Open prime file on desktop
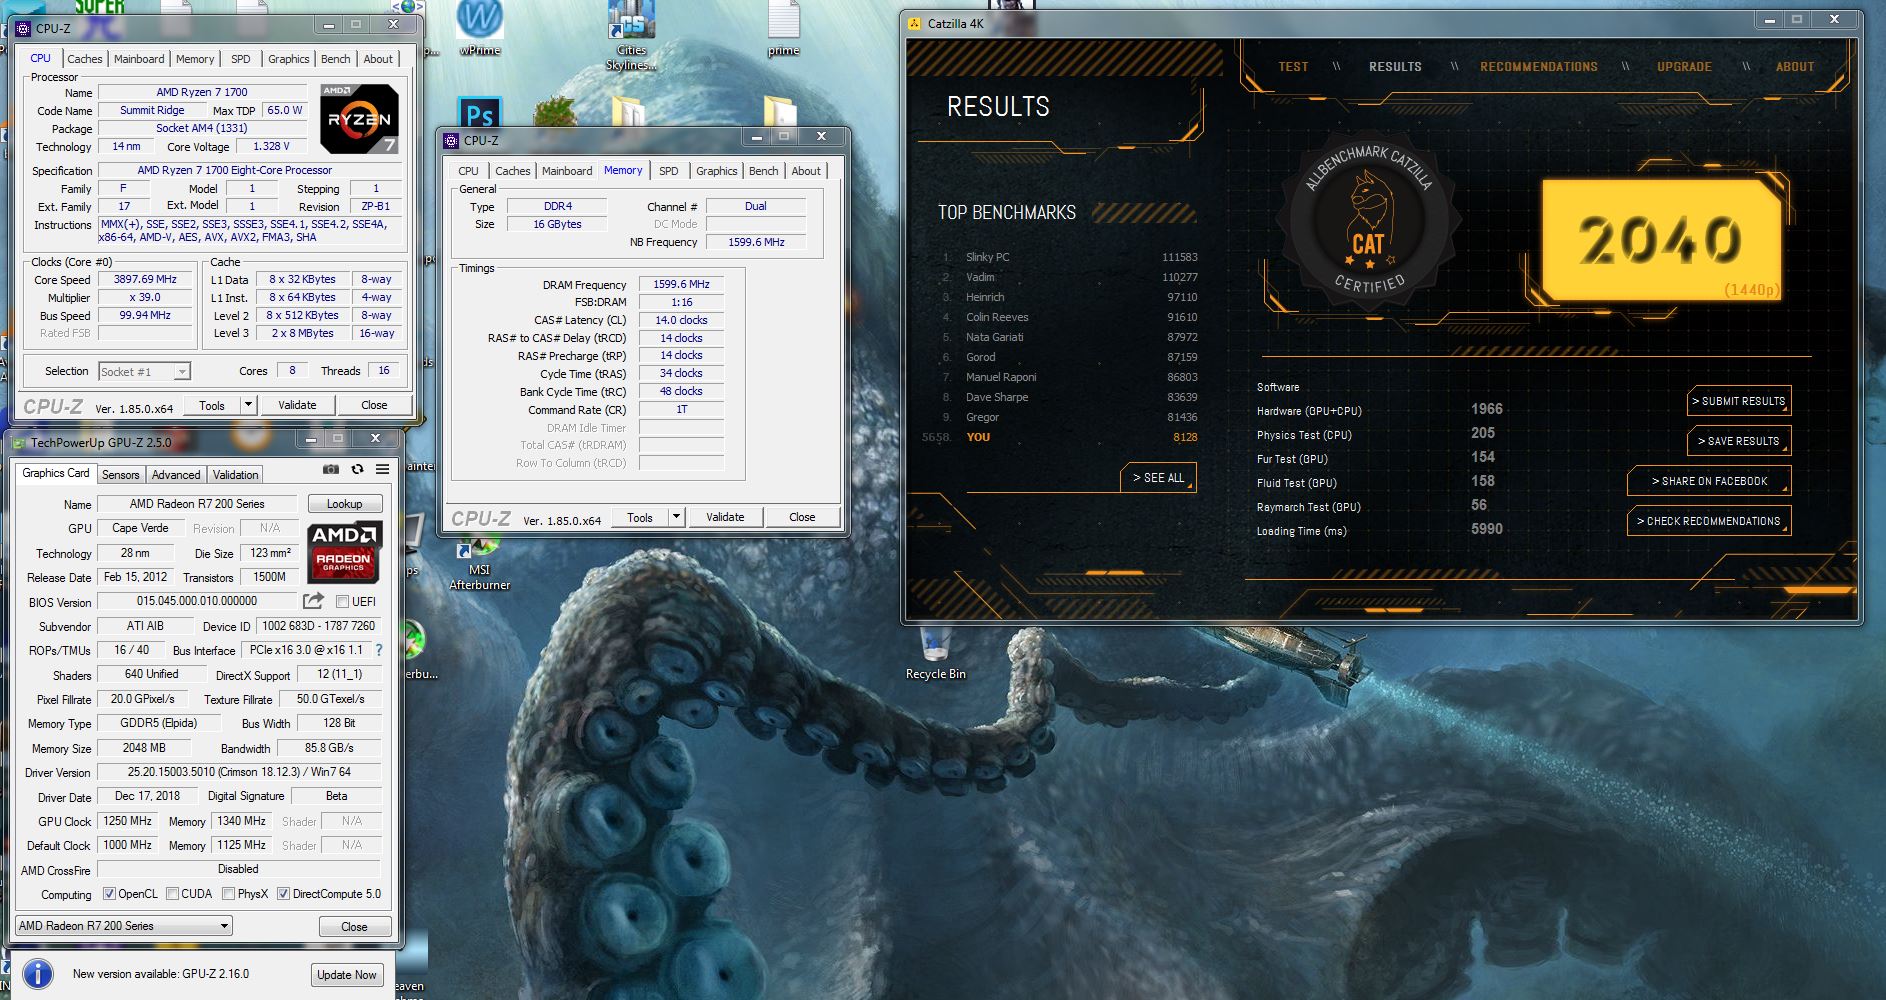The width and height of the screenshot is (1886, 1000). (x=783, y=28)
